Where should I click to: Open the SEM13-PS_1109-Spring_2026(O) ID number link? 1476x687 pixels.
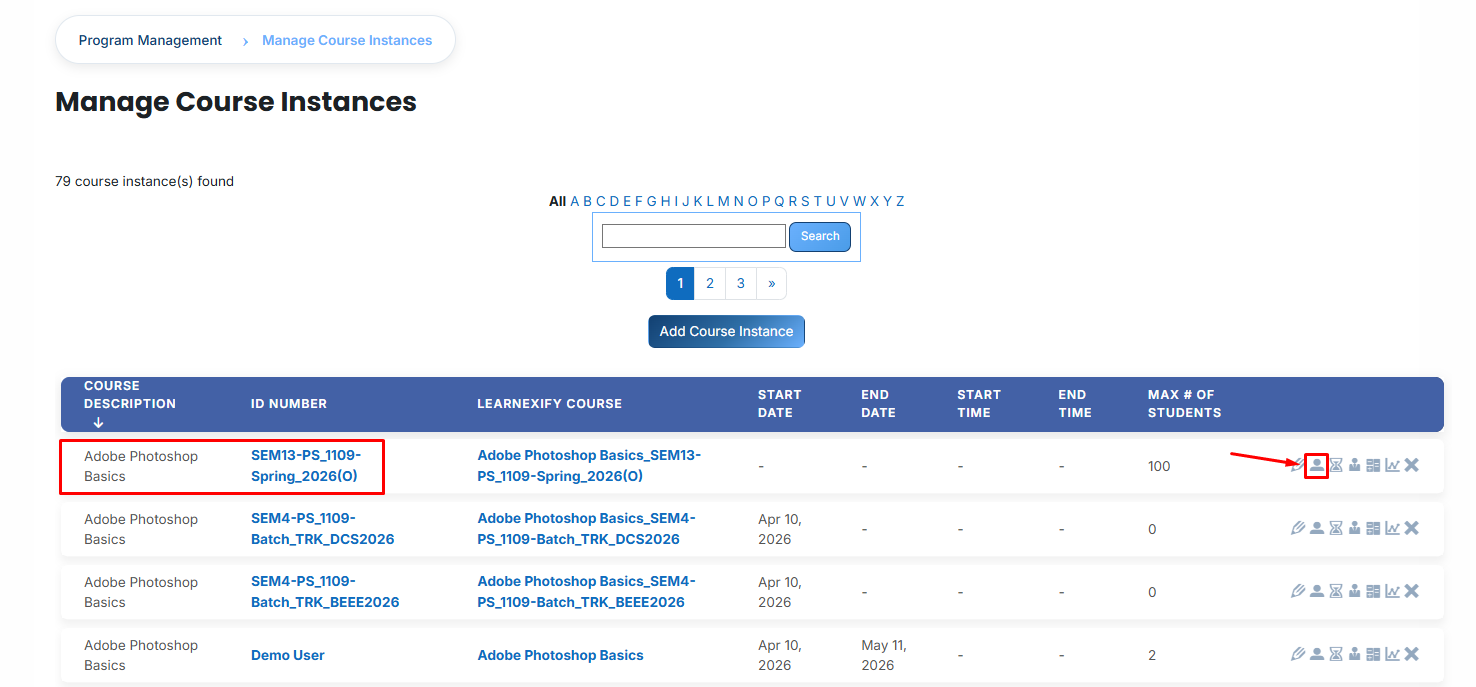click(306, 466)
